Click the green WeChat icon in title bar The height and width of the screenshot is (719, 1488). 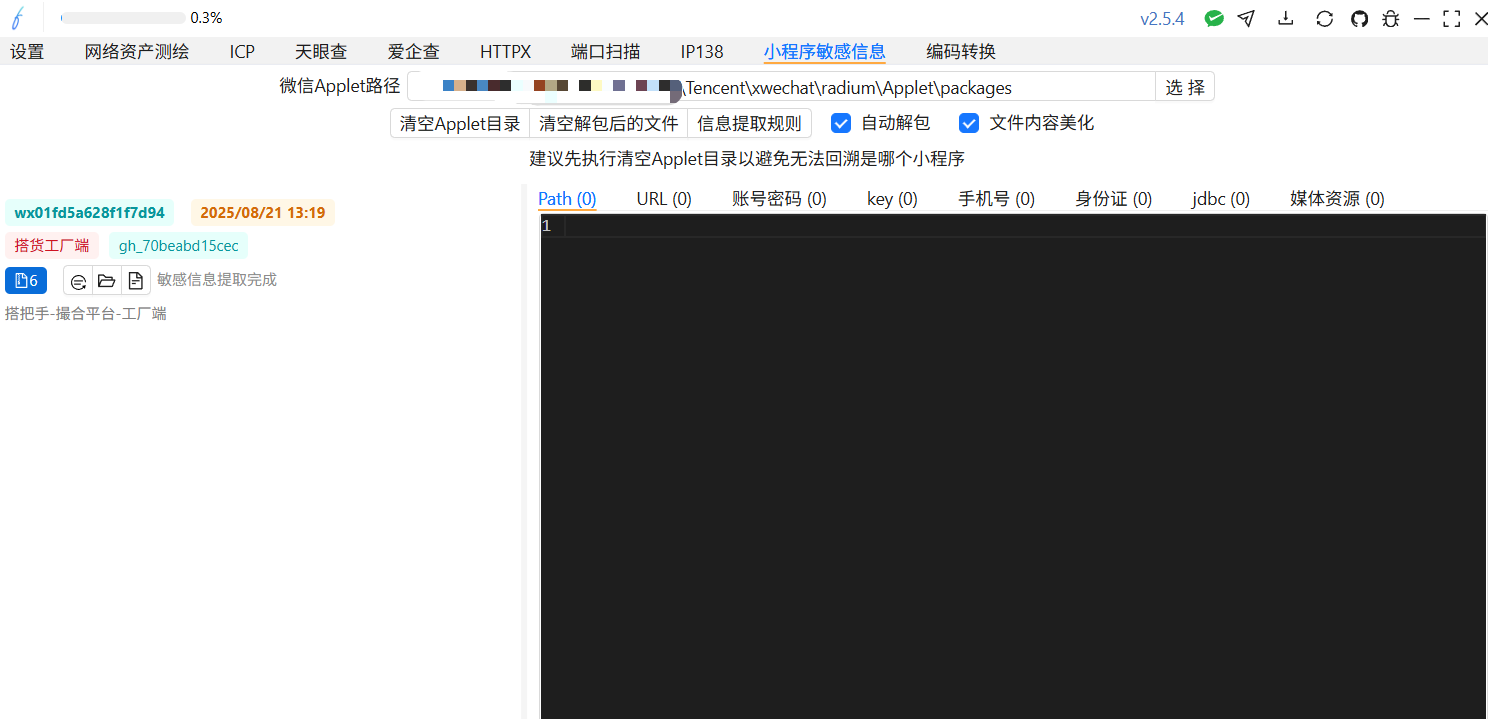pos(1214,18)
